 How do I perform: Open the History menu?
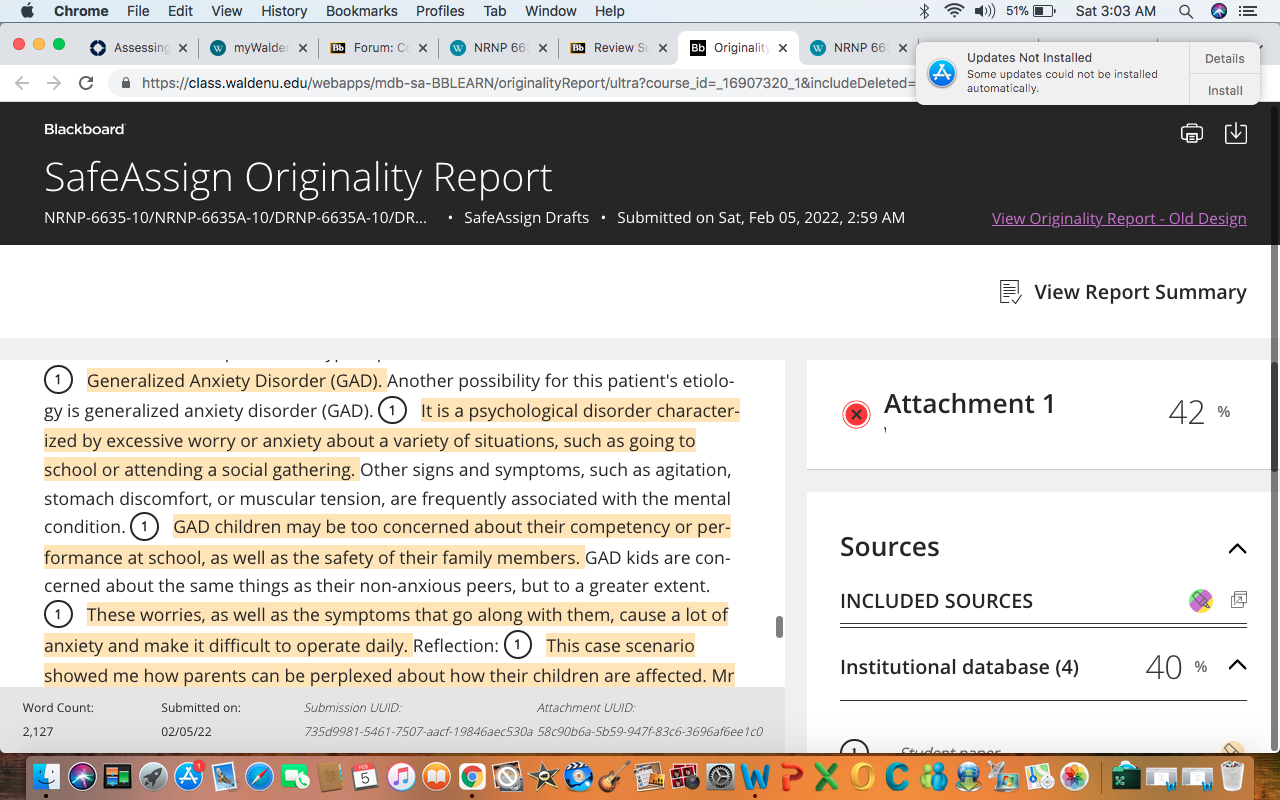(284, 11)
